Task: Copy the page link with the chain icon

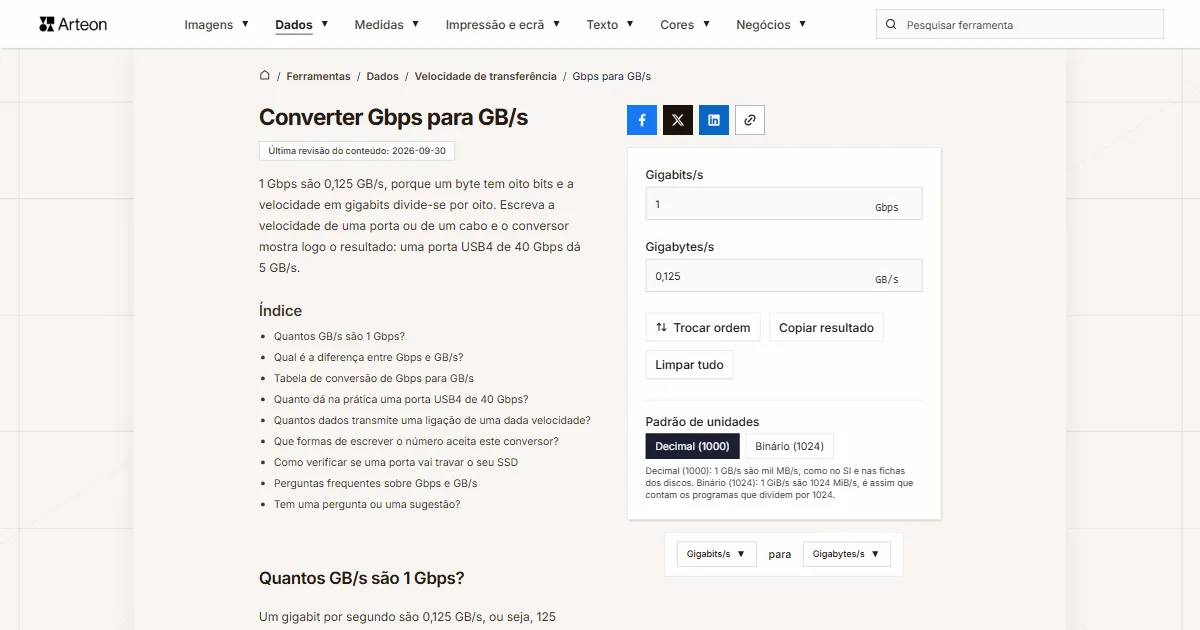Action: coord(750,120)
